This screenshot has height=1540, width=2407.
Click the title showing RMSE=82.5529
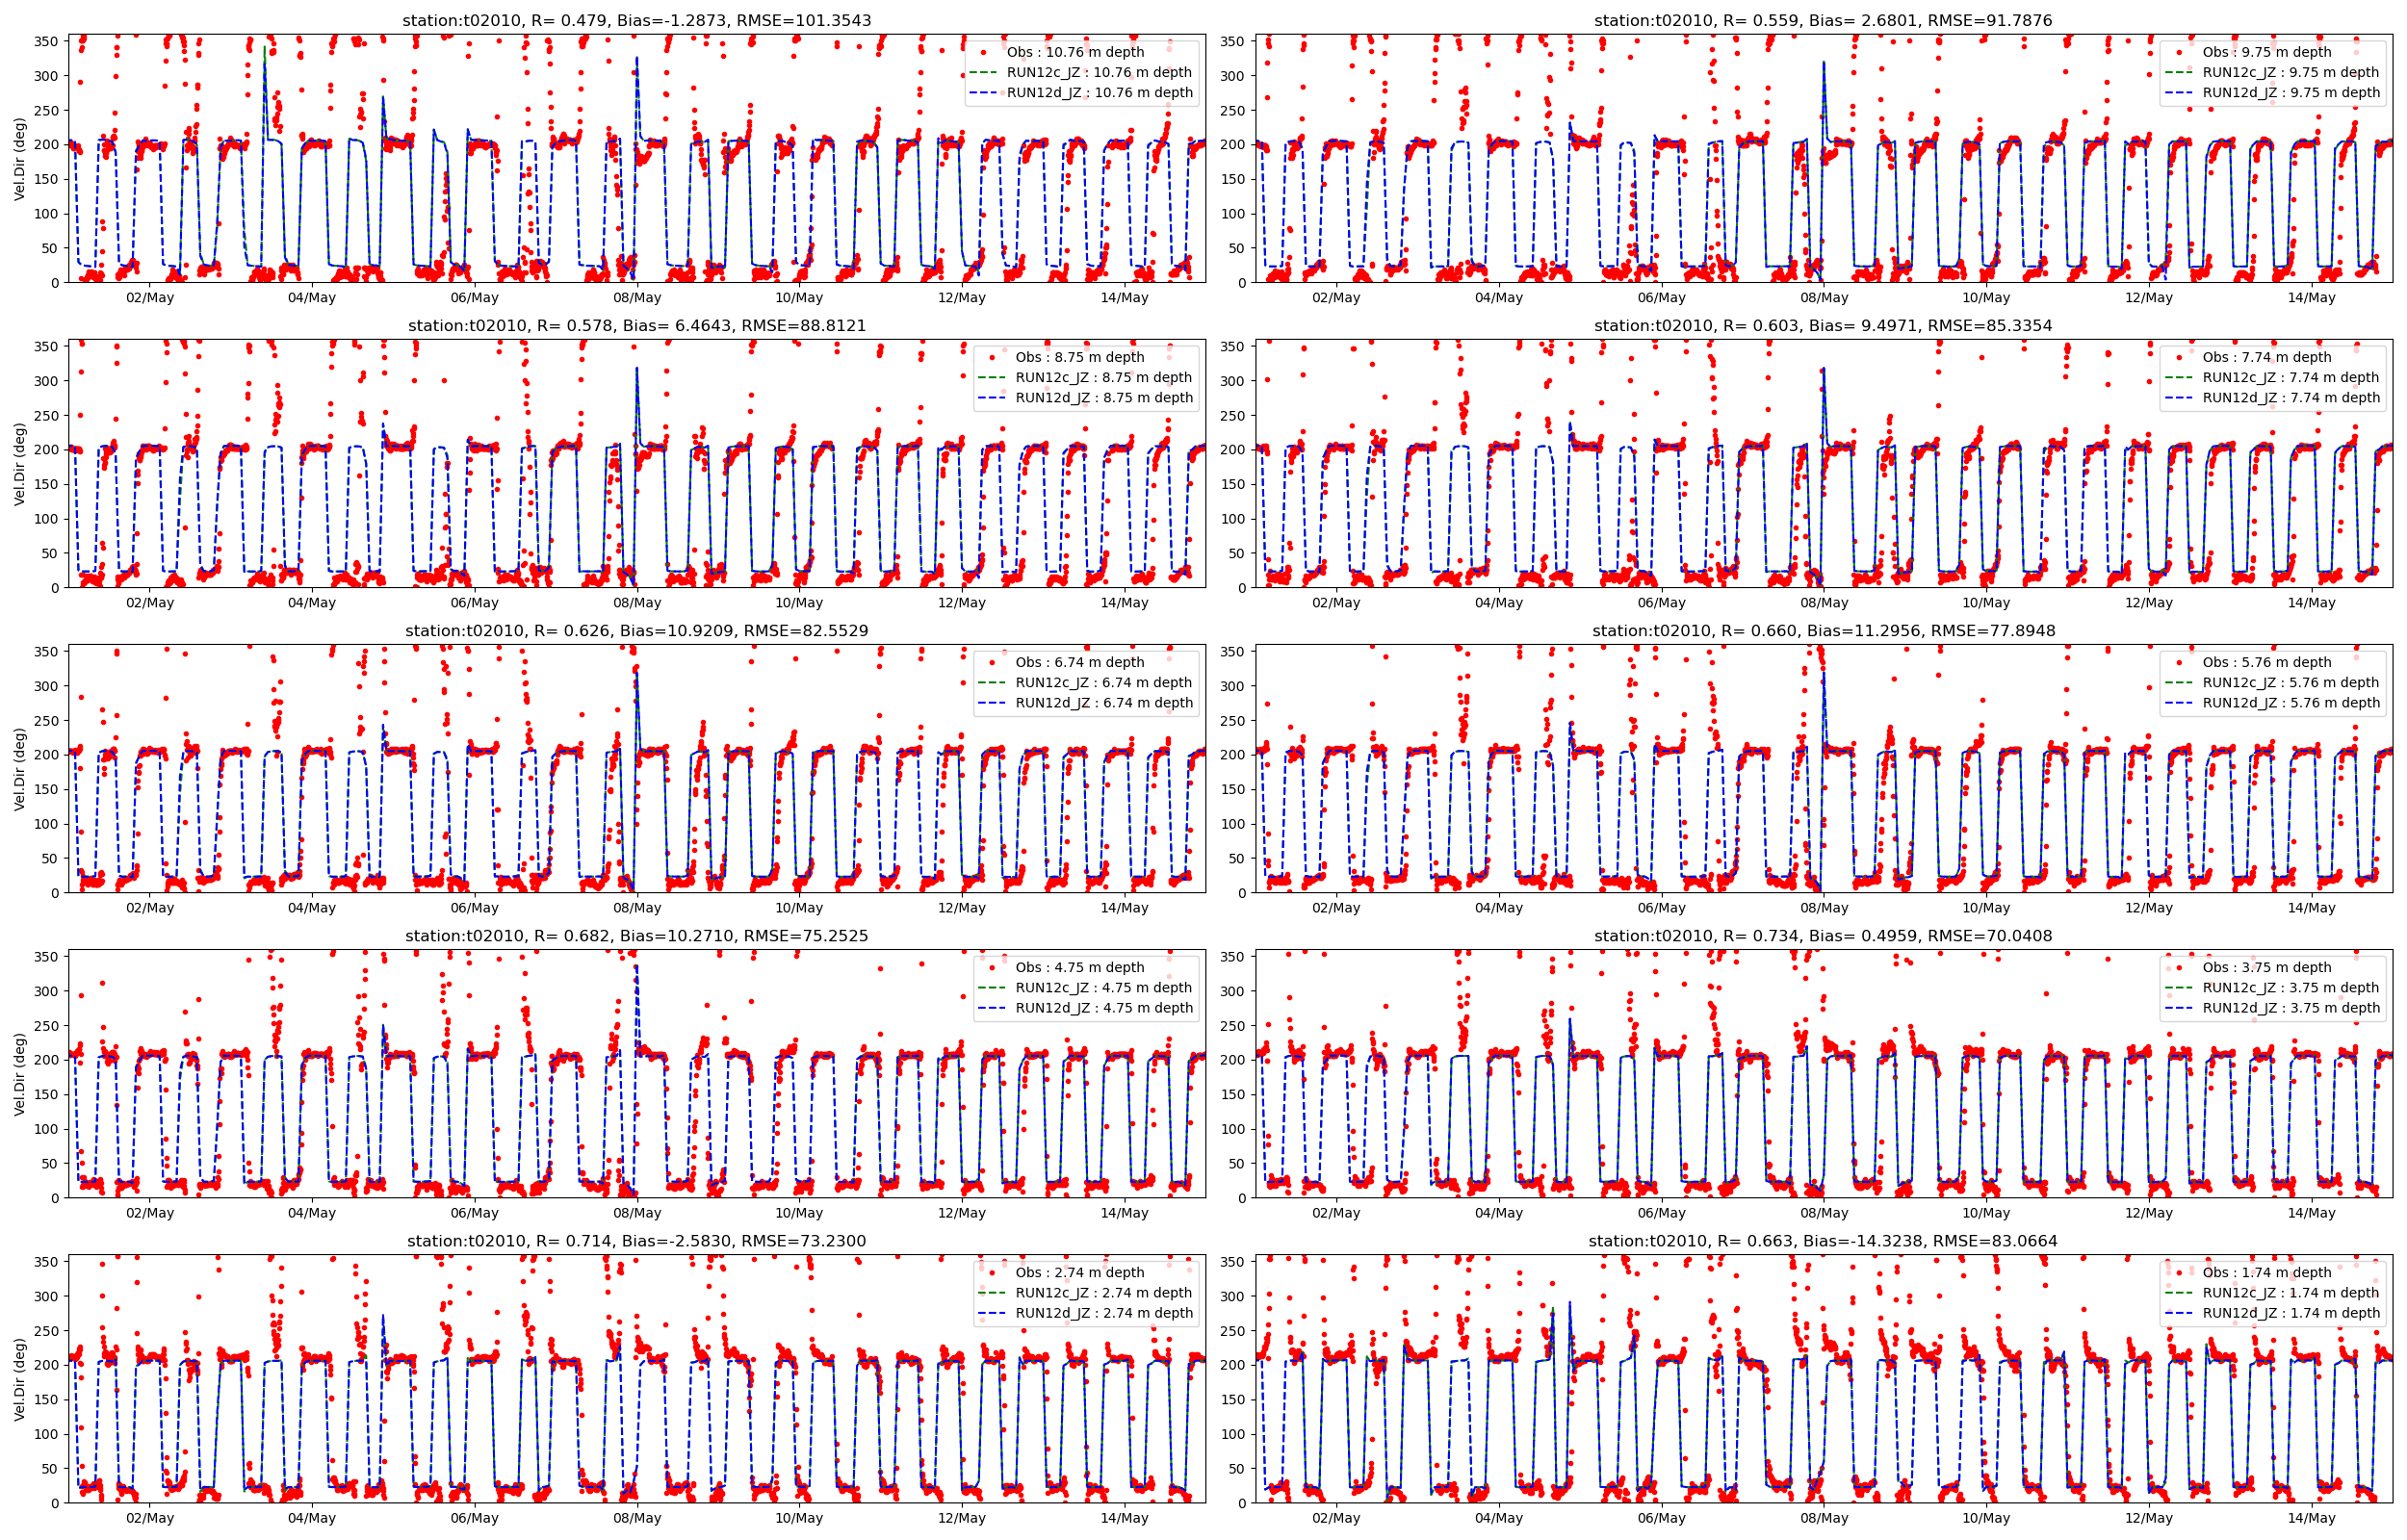click(x=636, y=630)
